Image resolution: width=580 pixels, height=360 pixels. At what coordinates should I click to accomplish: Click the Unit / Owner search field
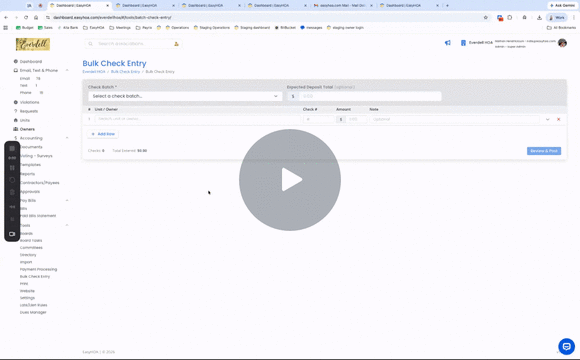pyautogui.click(x=198, y=119)
